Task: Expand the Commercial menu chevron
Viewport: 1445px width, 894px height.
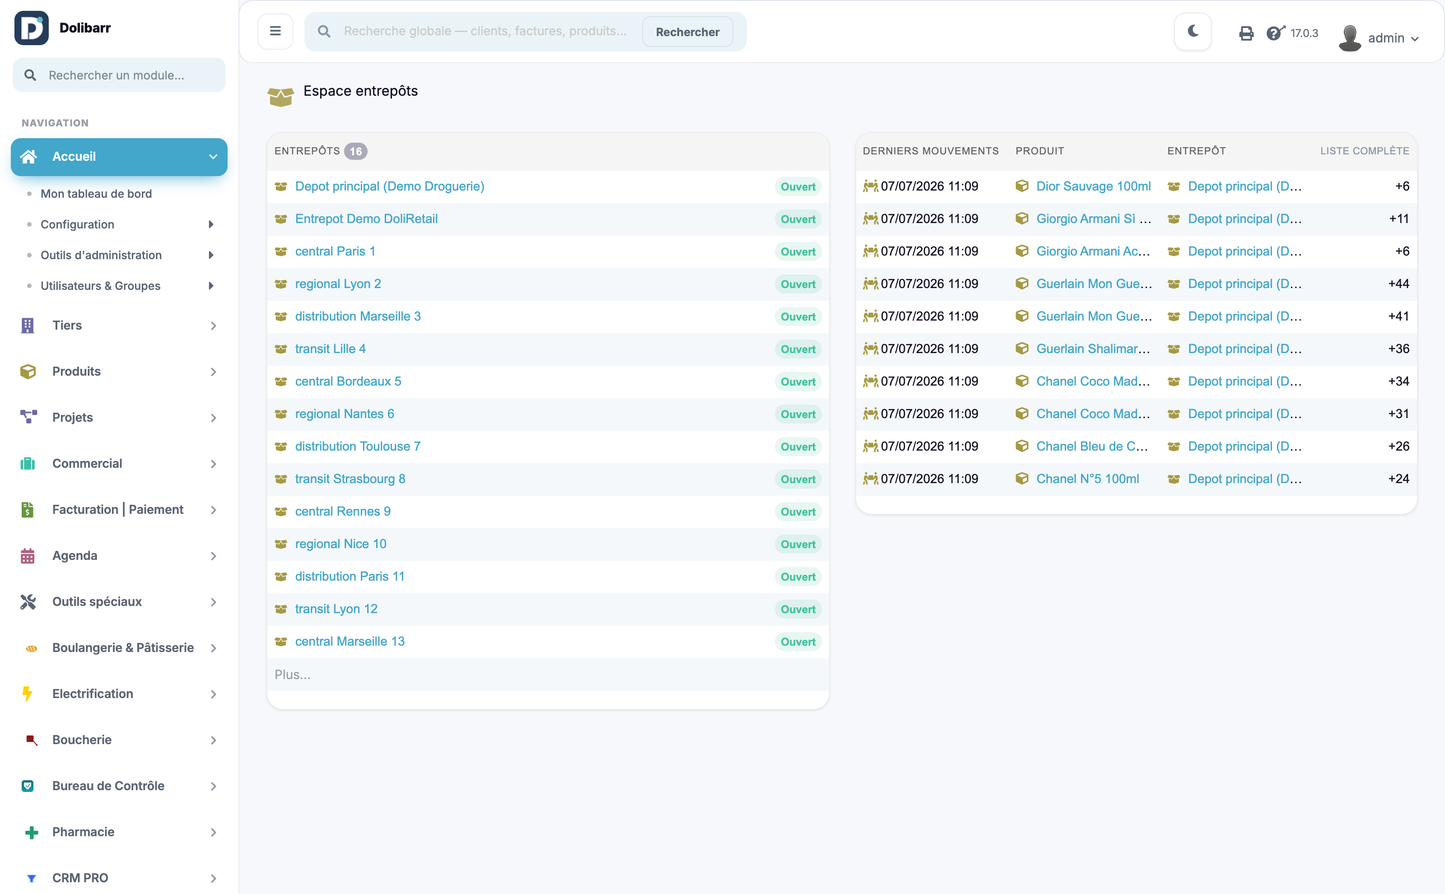Action: (213, 464)
